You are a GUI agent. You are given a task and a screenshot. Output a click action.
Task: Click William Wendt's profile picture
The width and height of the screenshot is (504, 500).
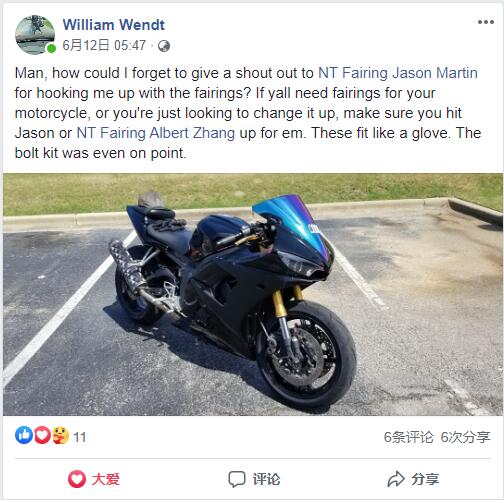pos(35,35)
